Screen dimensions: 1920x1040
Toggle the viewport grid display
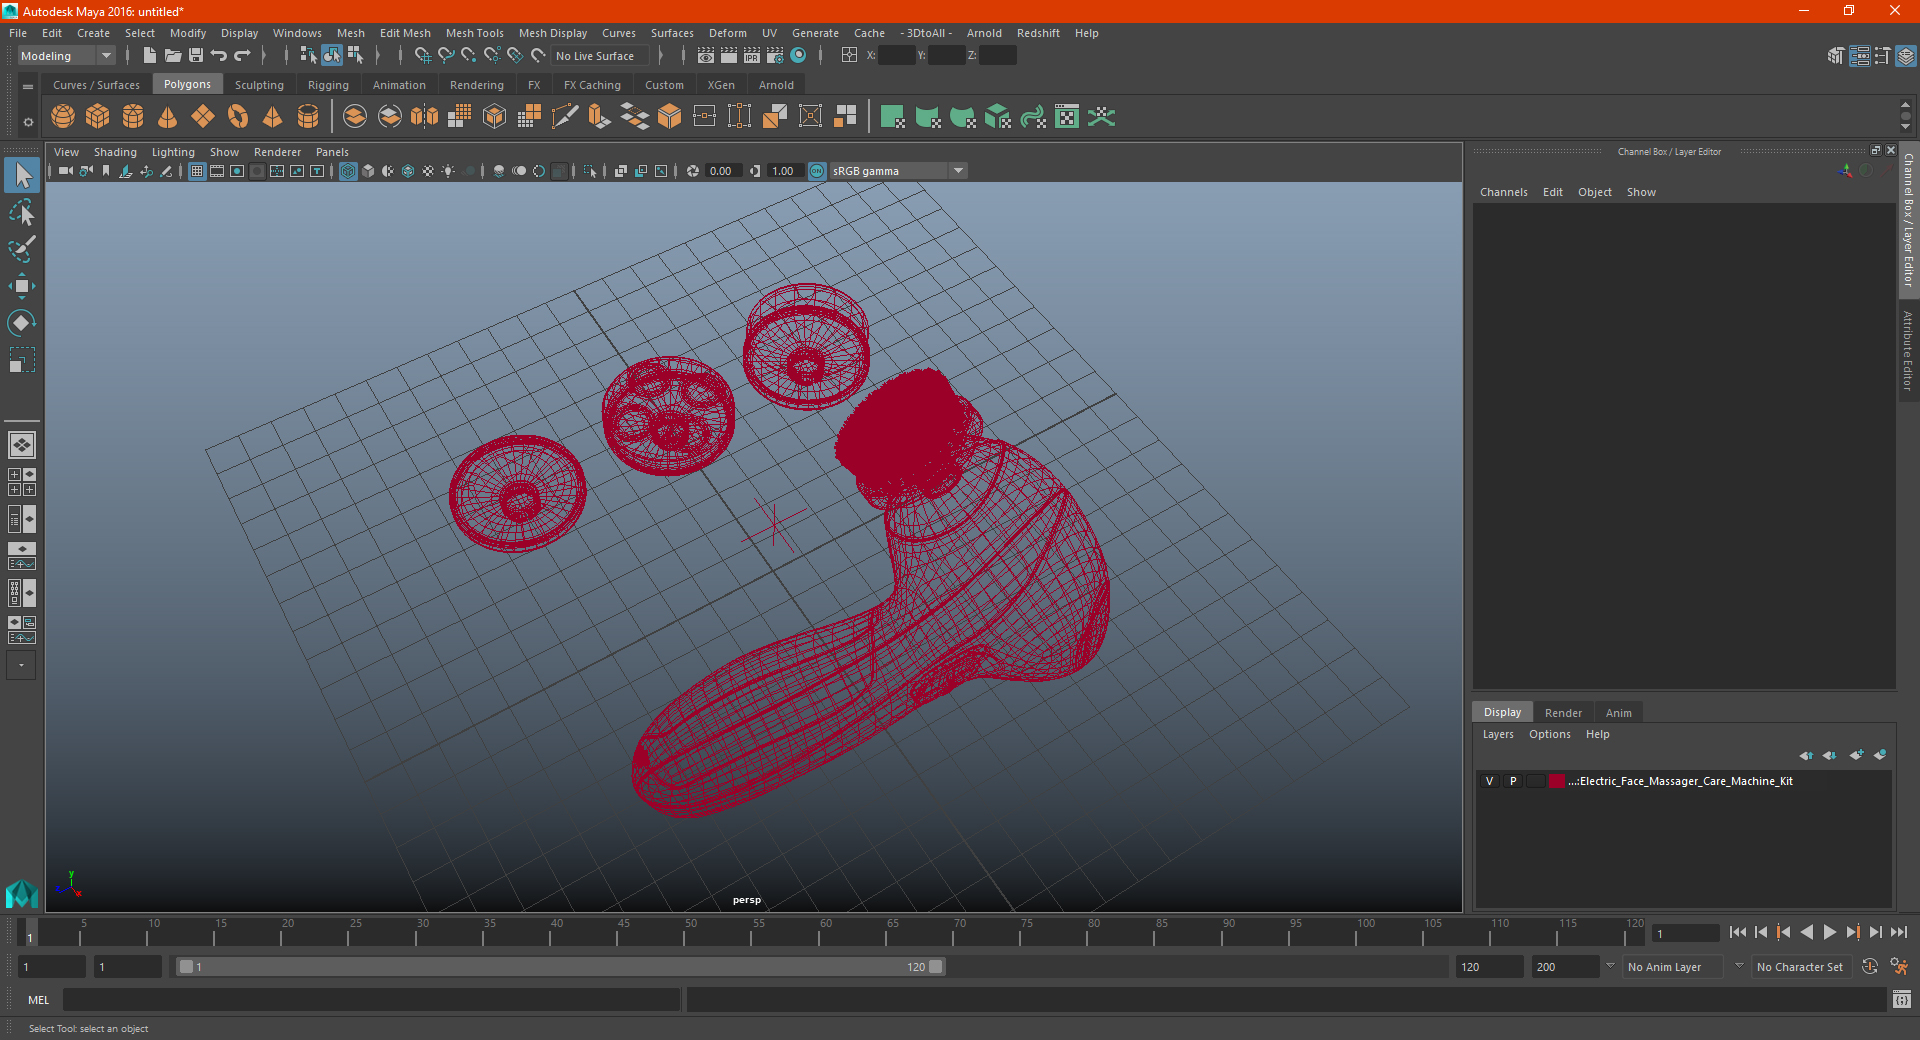(x=197, y=171)
